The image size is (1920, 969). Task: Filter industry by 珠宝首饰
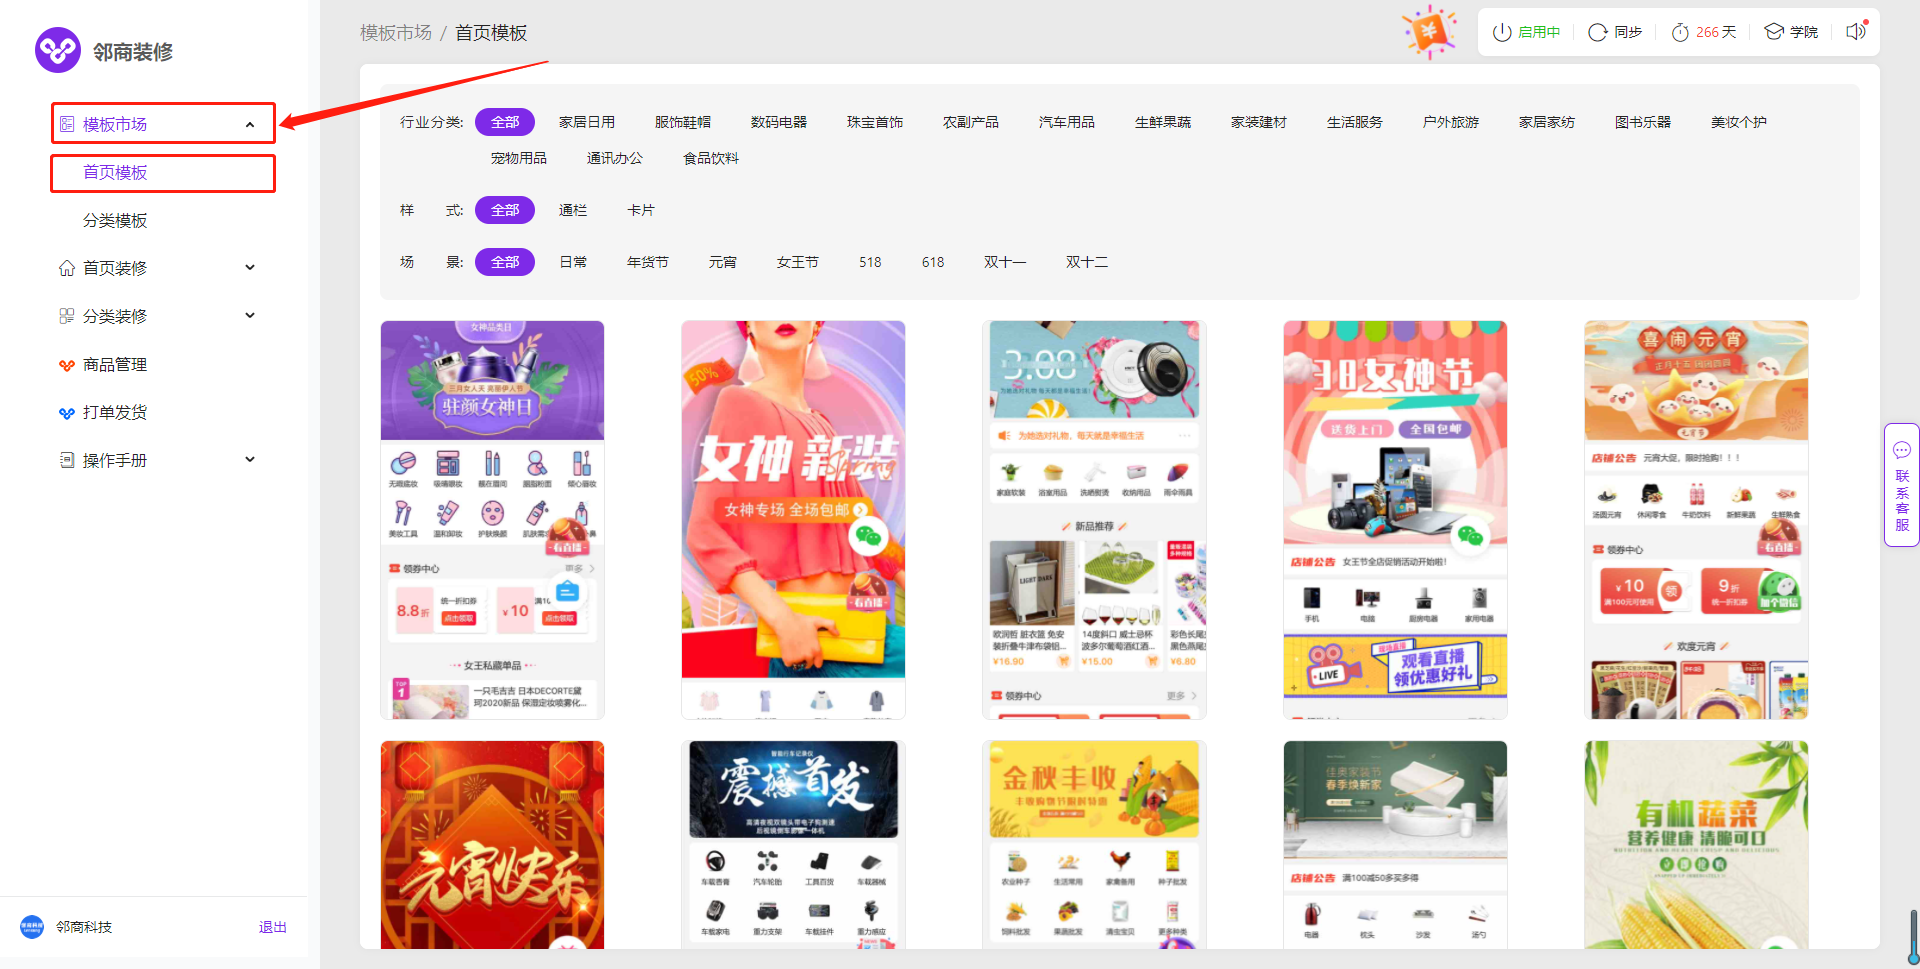875,122
